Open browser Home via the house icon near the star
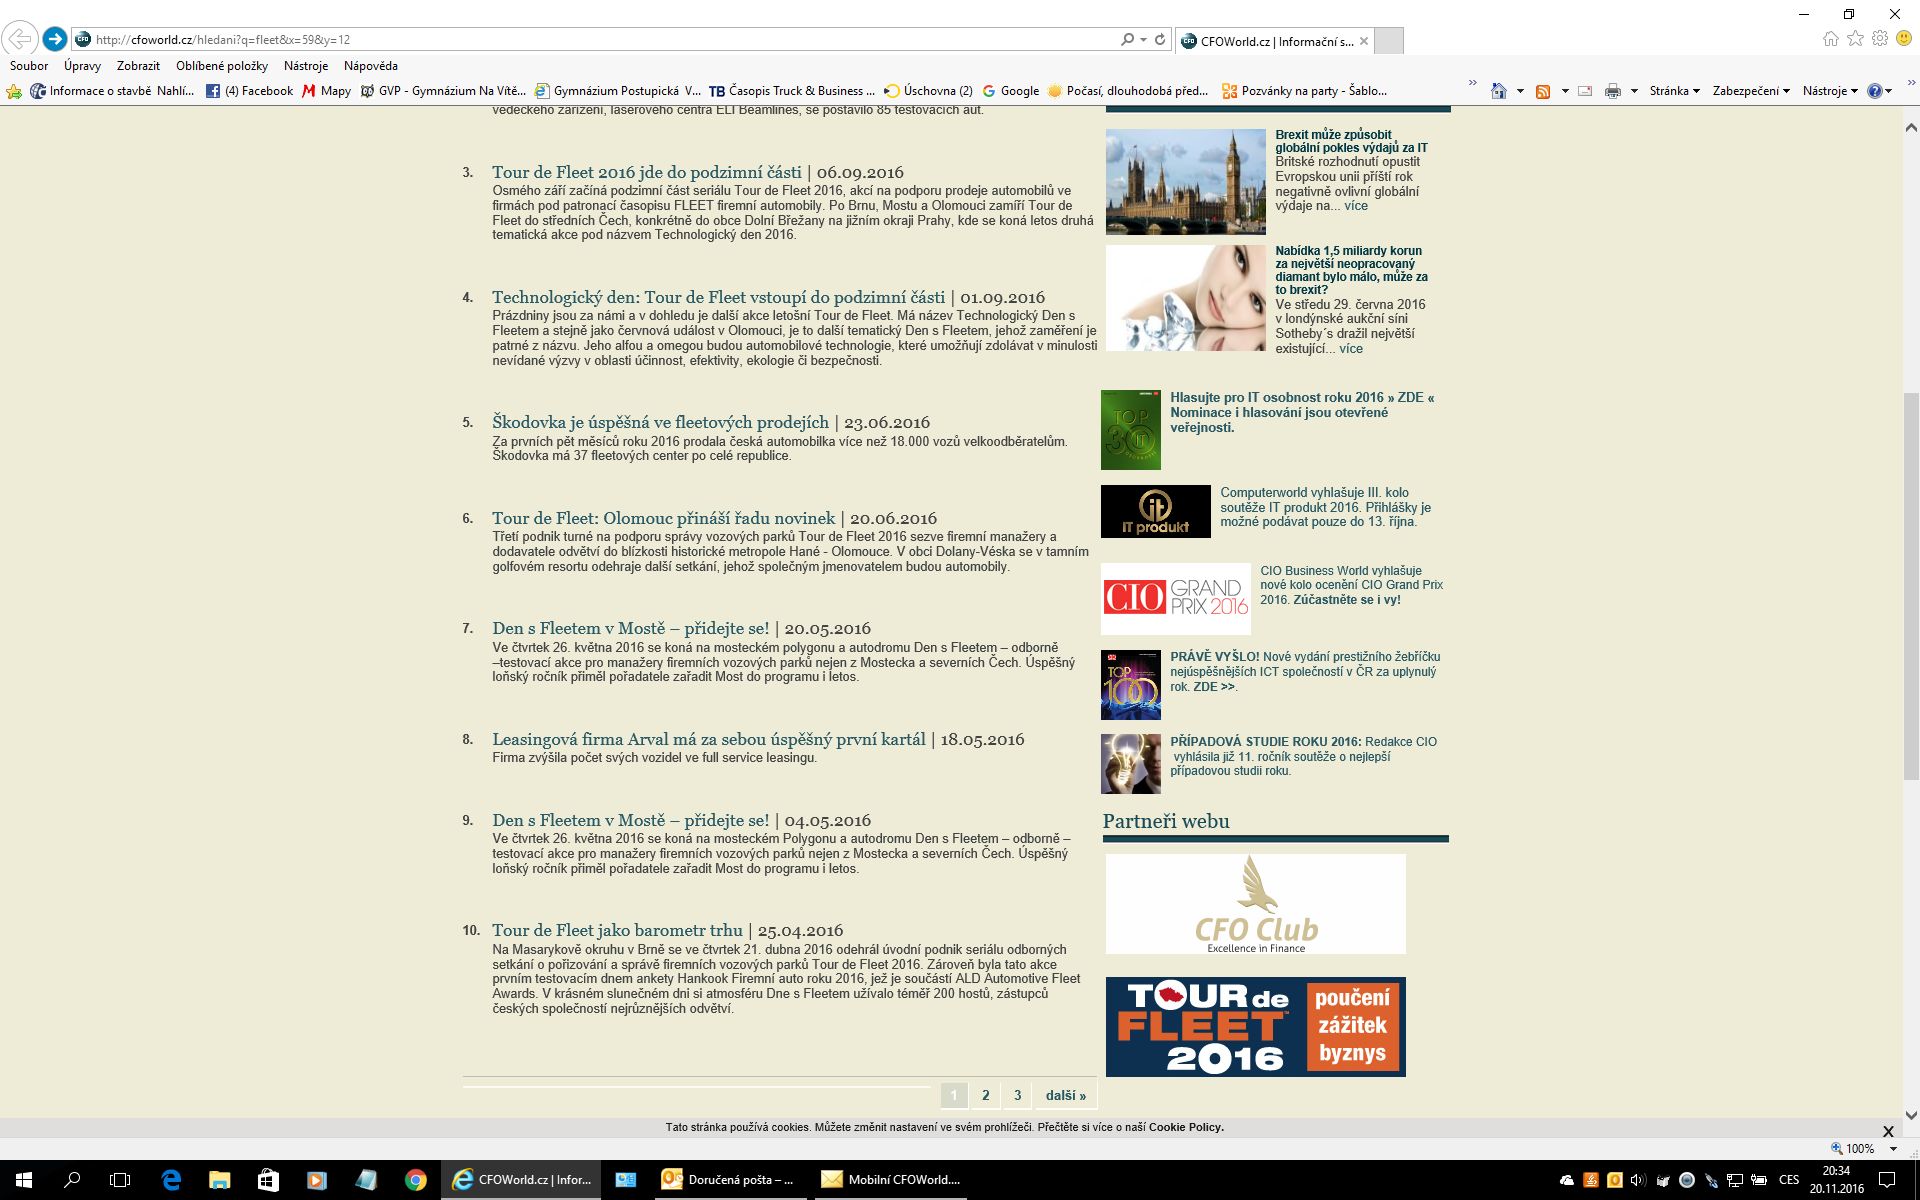 (x=1830, y=39)
